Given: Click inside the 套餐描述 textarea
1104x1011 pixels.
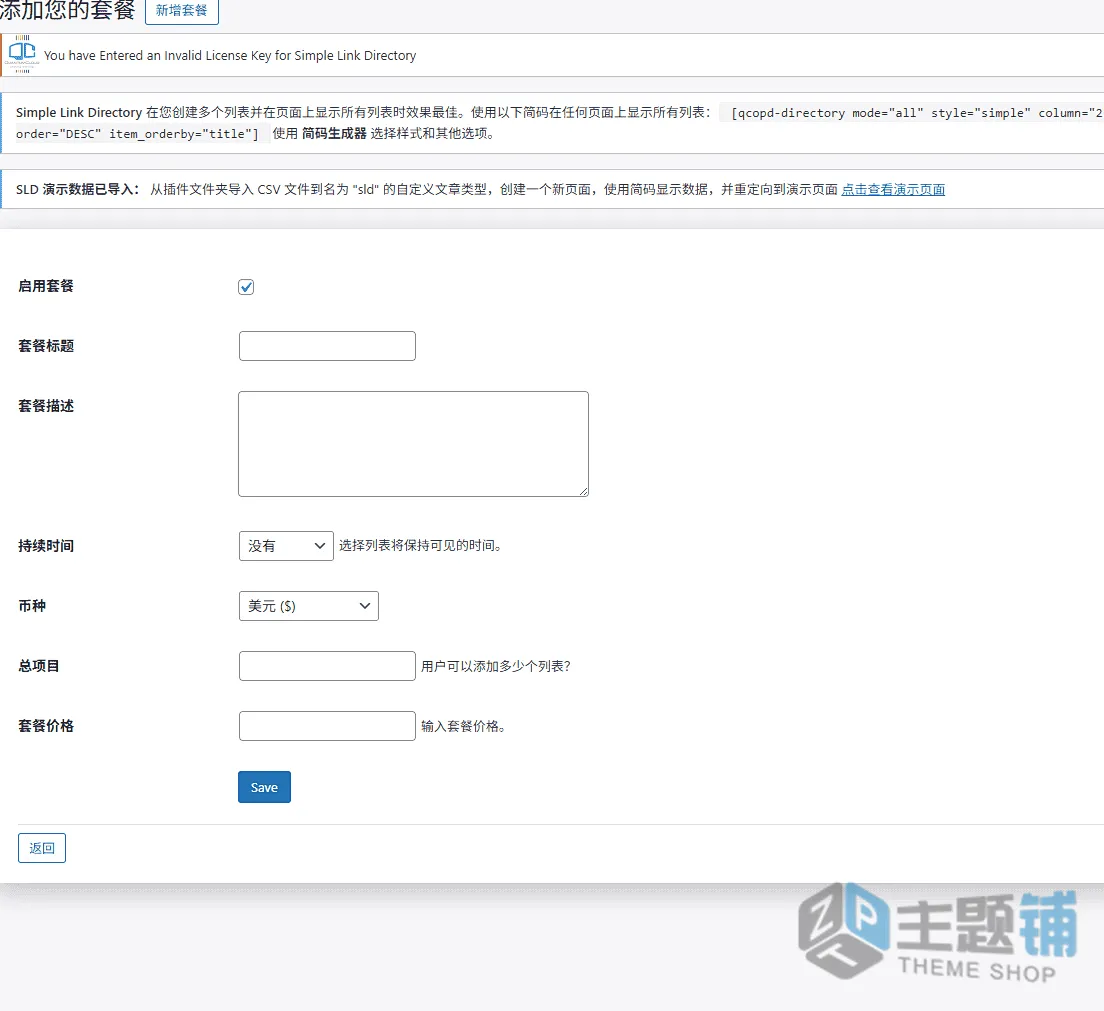Looking at the screenshot, I should click(413, 444).
